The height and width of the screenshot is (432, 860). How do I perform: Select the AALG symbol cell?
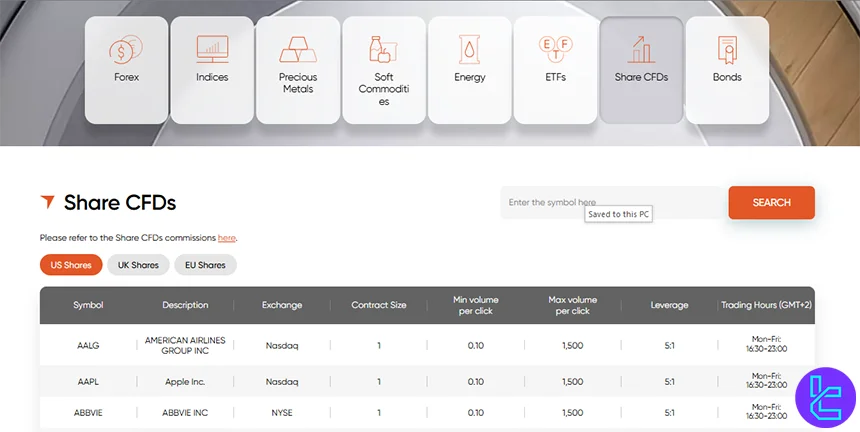click(88, 345)
